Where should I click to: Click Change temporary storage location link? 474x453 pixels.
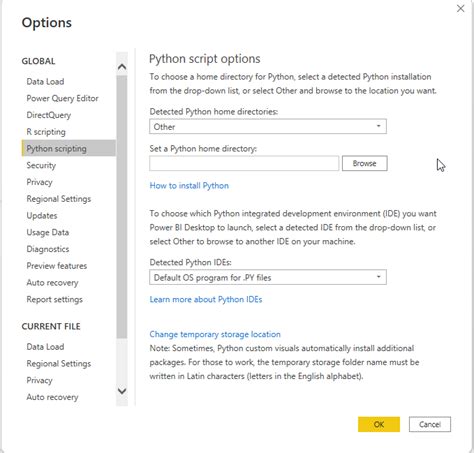[x=215, y=334]
